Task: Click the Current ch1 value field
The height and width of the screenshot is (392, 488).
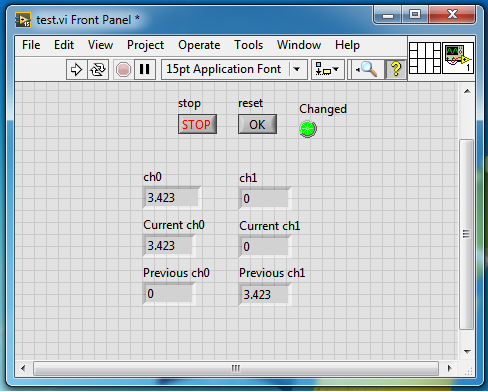Action: 265,247
